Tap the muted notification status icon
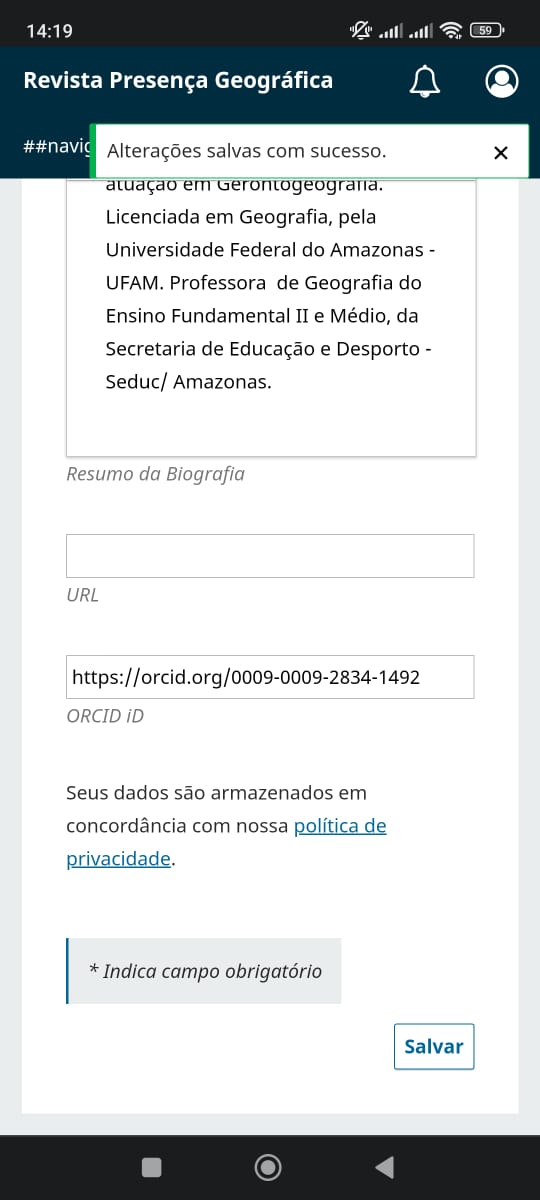 coord(360,31)
